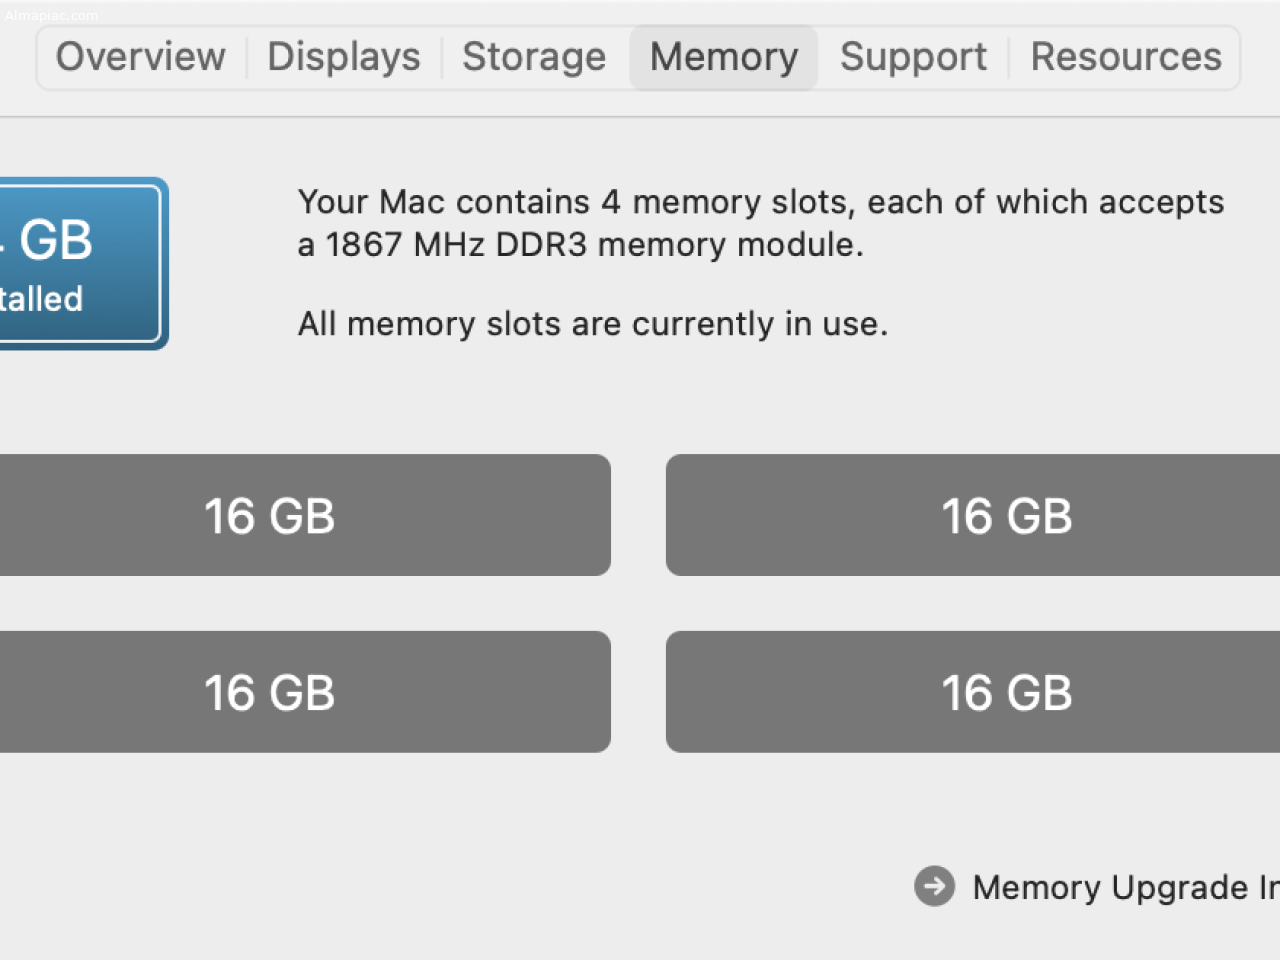The width and height of the screenshot is (1280, 960).
Task: Open the Memory Upgrade Instructions link
Action: coord(1126,887)
